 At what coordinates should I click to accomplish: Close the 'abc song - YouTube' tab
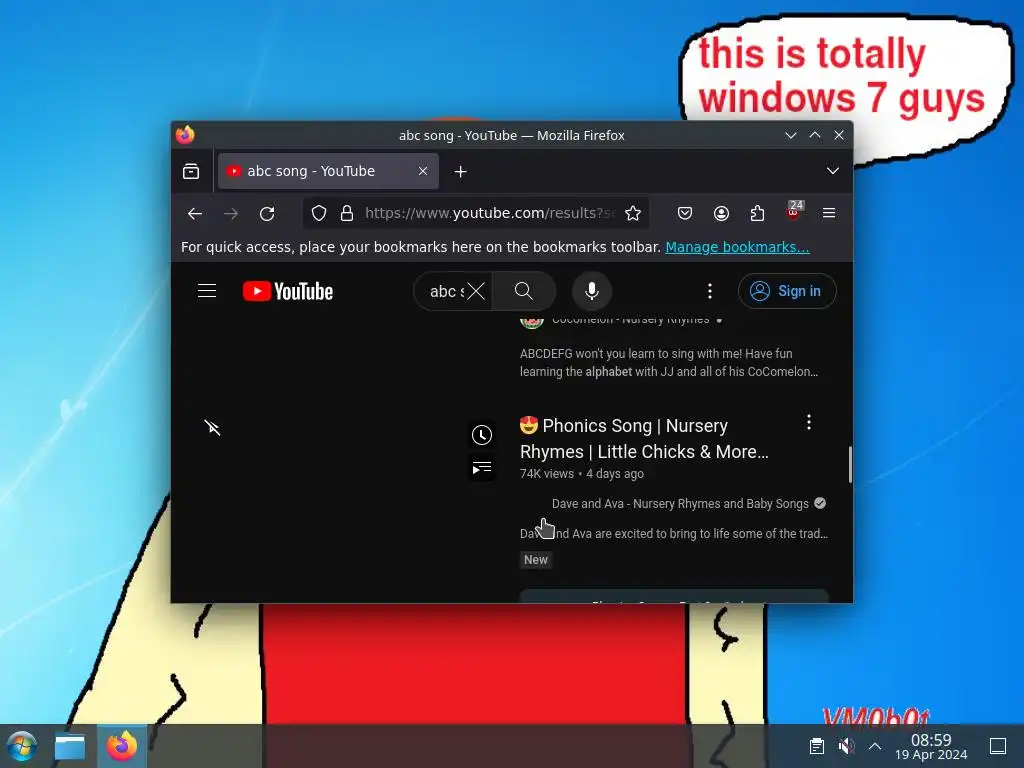click(x=423, y=171)
